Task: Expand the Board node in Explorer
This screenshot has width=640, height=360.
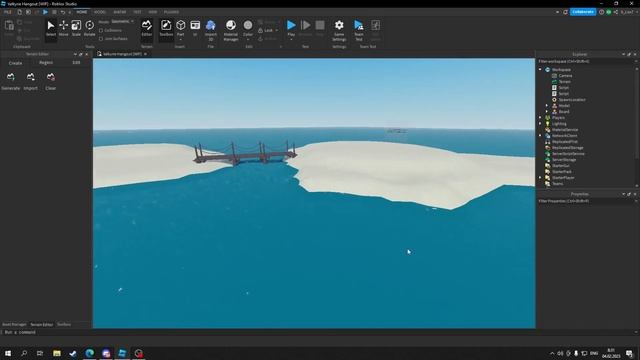Action: [547, 111]
